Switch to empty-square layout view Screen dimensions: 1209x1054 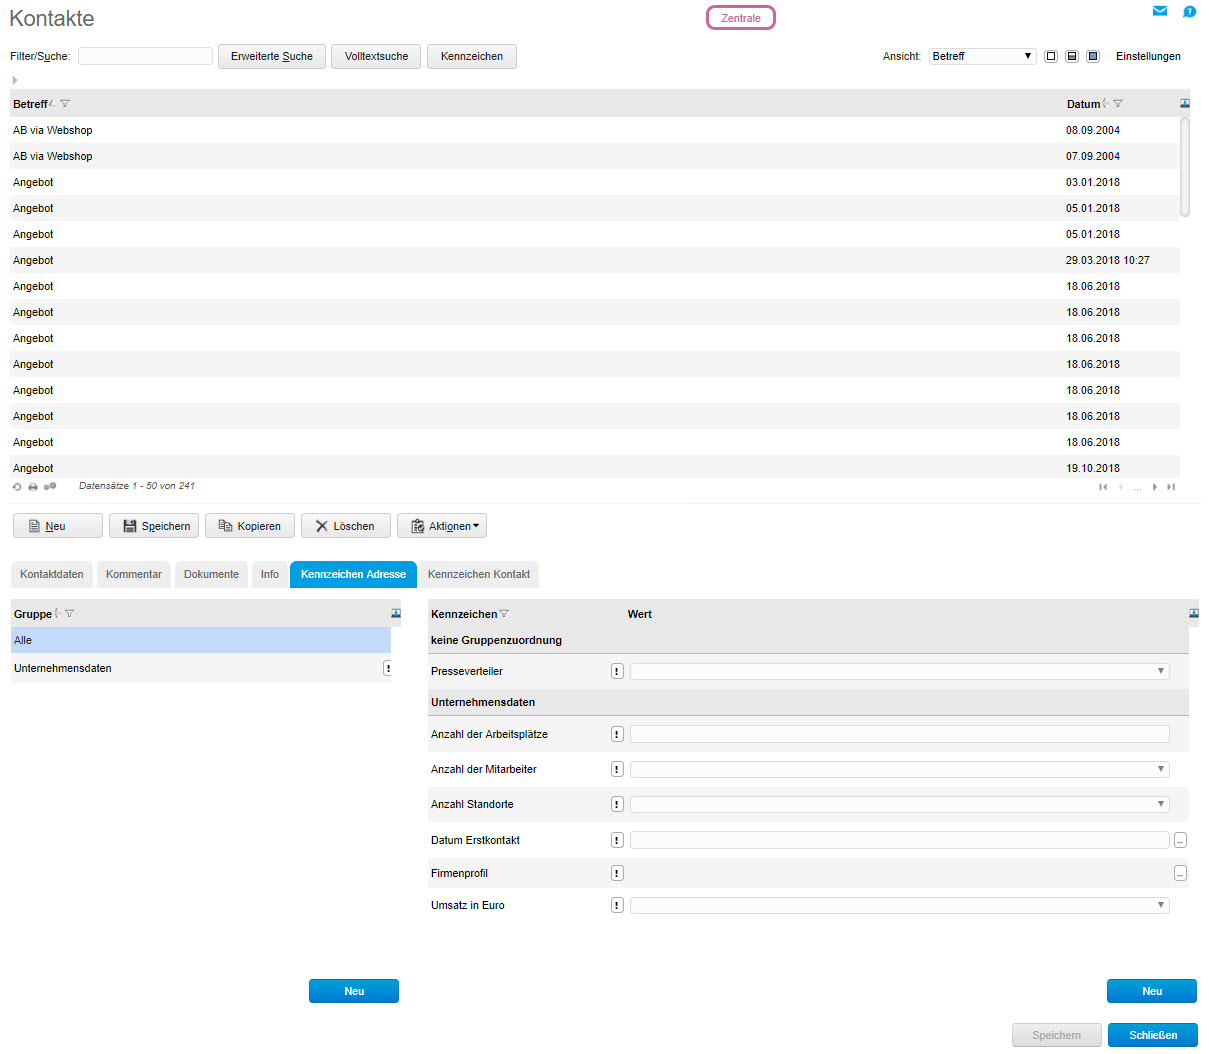pyautogui.click(x=1051, y=56)
